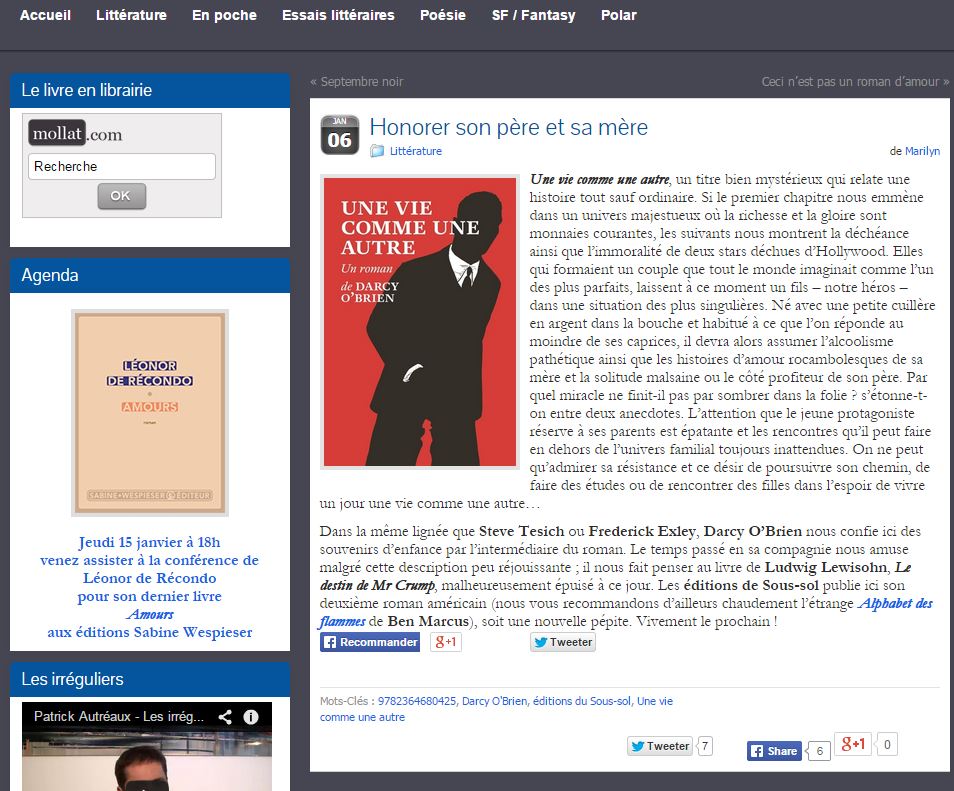Submit search with OK button
The height and width of the screenshot is (791, 954).
(x=122, y=196)
